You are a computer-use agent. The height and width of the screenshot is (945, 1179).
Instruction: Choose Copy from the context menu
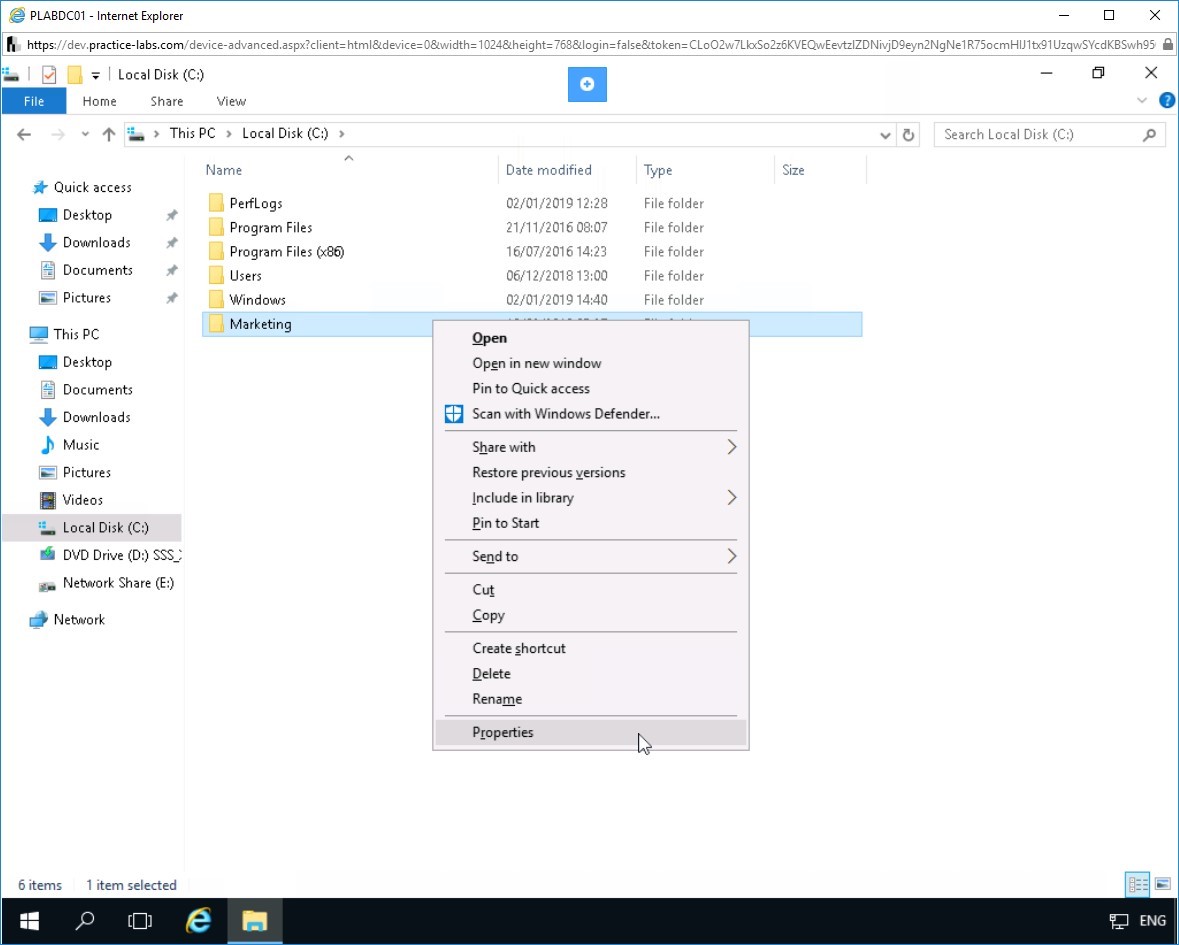click(x=590, y=616)
